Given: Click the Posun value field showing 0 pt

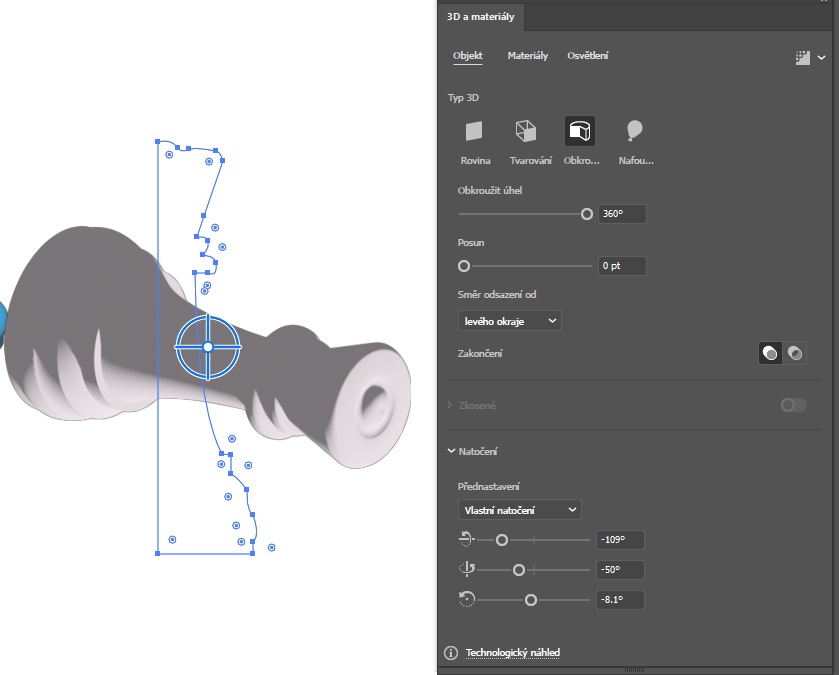Looking at the screenshot, I should click(x=621, y=266).
